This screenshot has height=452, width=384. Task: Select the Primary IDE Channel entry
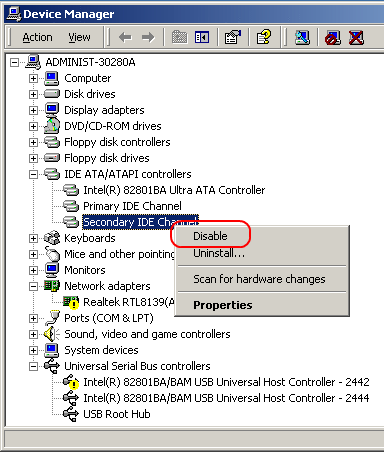pos(132,206)
